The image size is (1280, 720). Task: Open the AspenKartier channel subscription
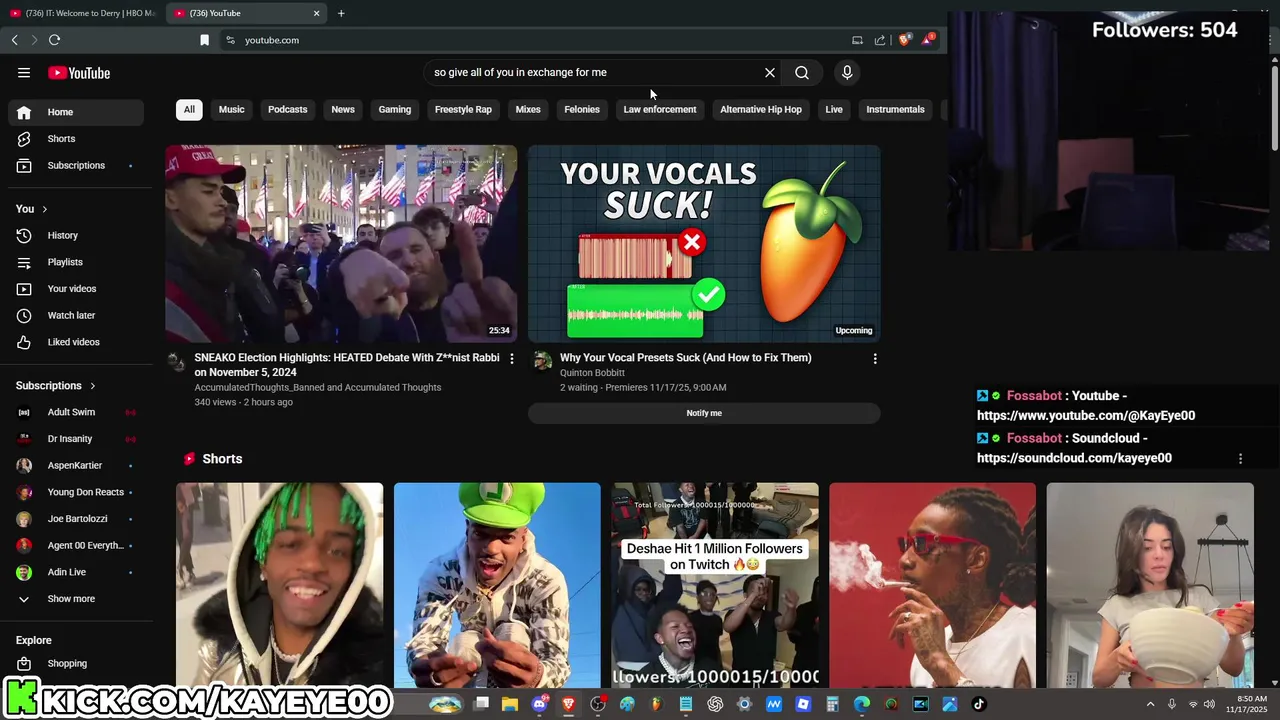[x=76, y=465]
